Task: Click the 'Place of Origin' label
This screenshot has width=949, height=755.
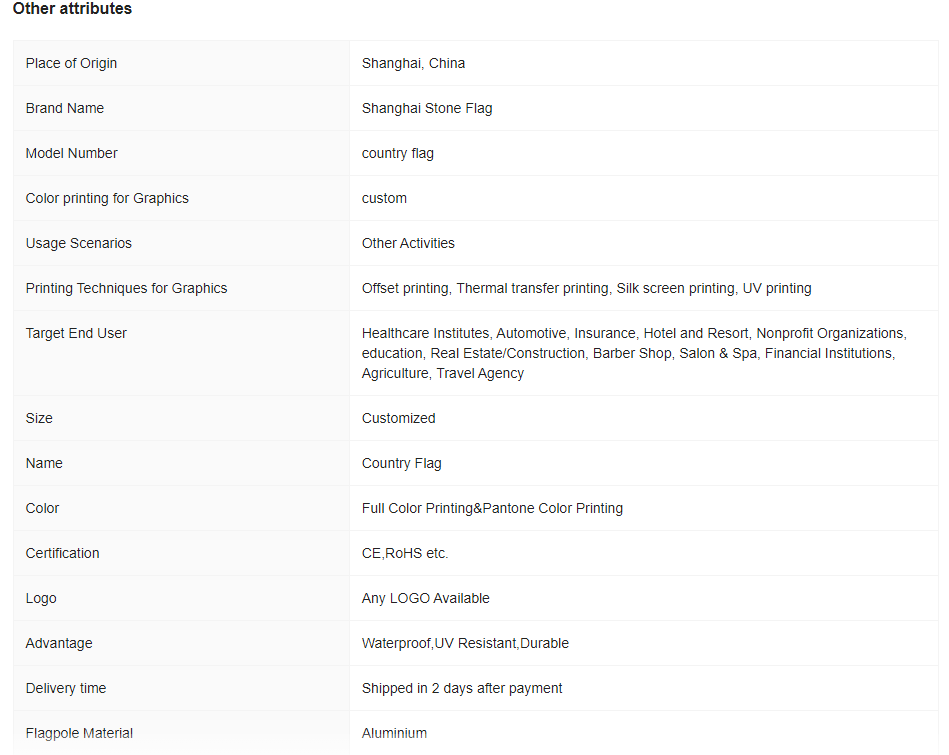Action: [71, 63]
